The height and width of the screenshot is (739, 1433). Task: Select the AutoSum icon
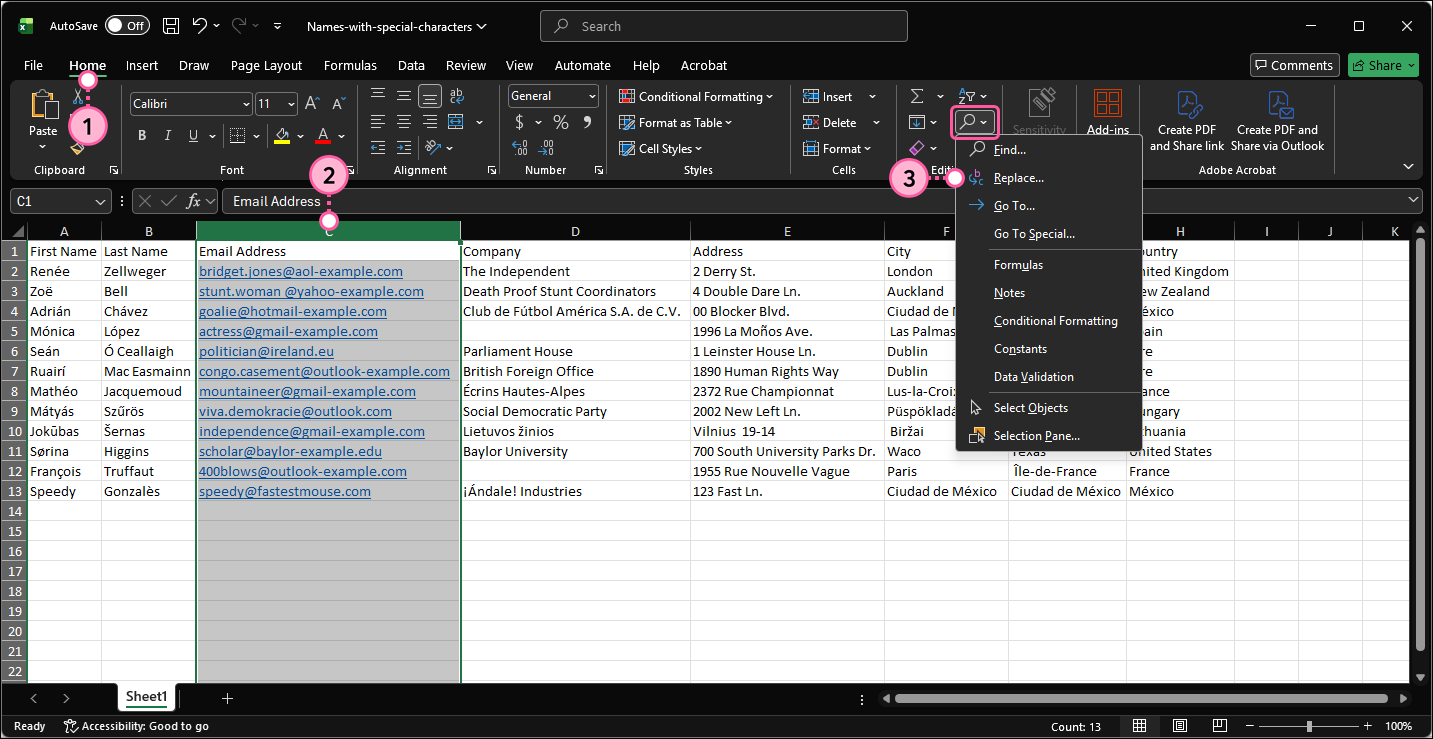[916, 96]
